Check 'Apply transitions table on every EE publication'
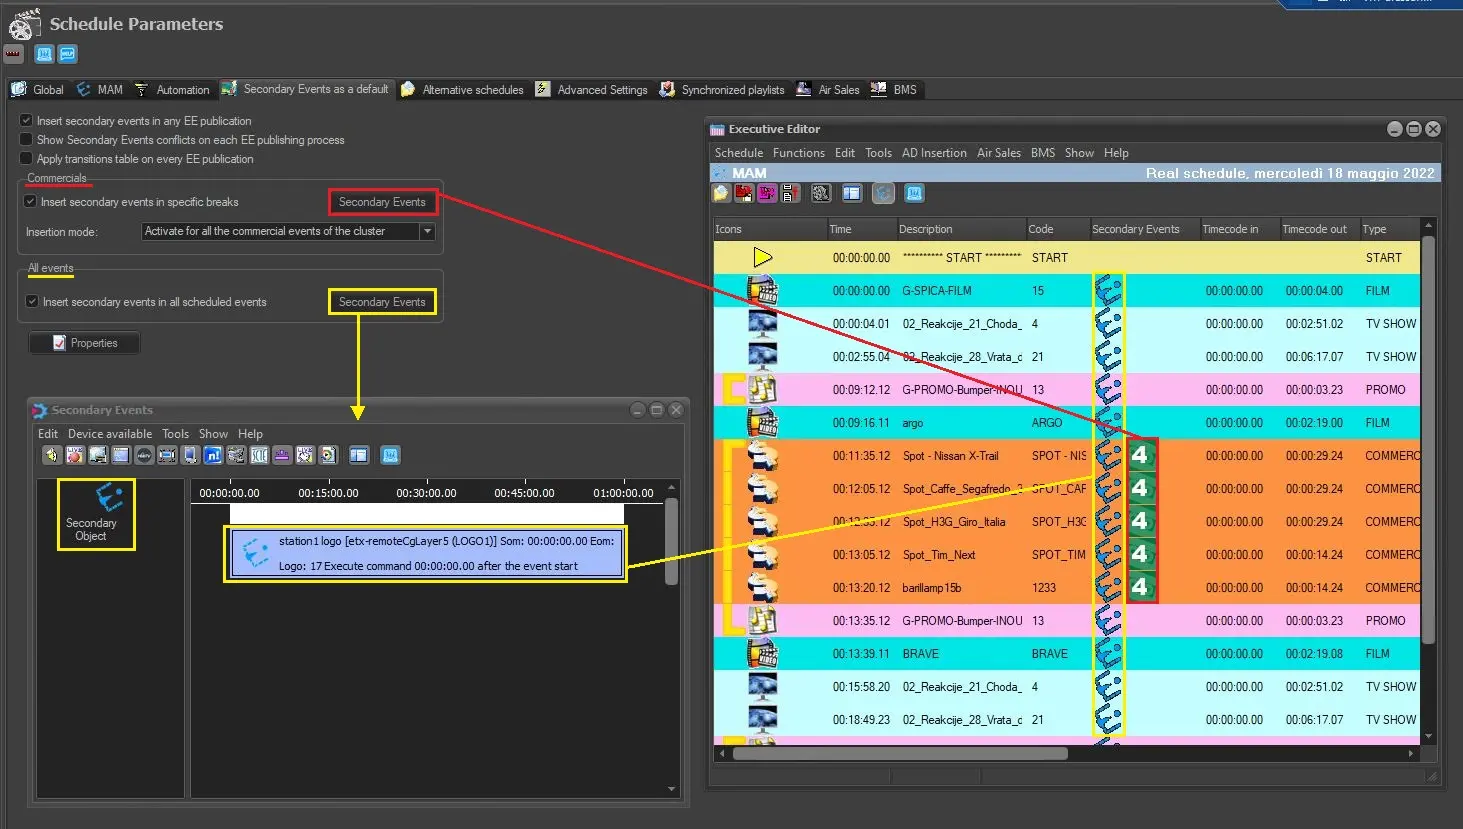 [x=26, y=159]
